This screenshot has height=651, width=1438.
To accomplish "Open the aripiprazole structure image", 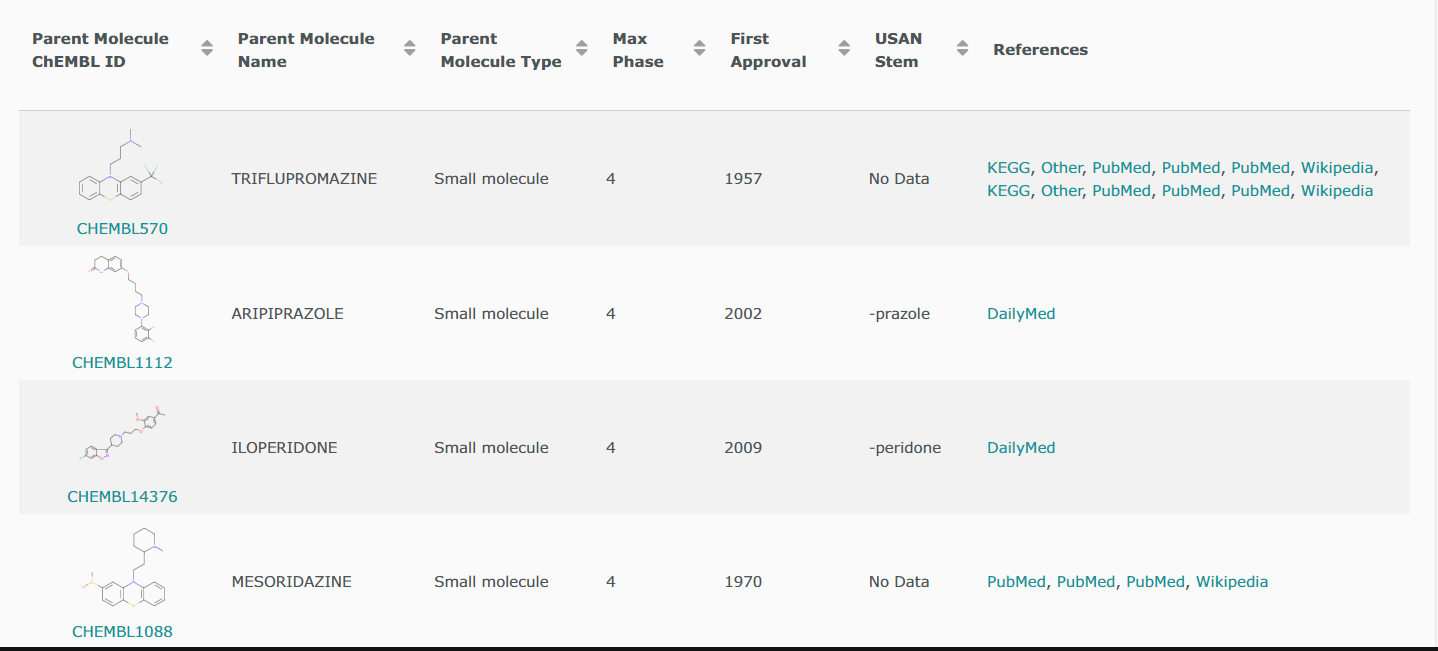I will coord(122,300).
